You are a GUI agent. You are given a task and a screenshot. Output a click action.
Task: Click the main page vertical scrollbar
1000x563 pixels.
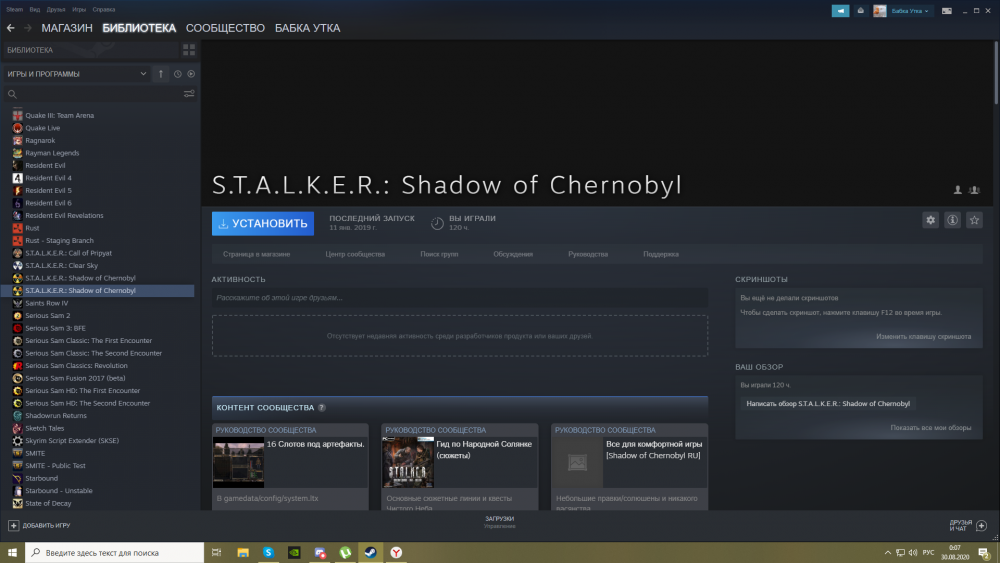(996, 72)
